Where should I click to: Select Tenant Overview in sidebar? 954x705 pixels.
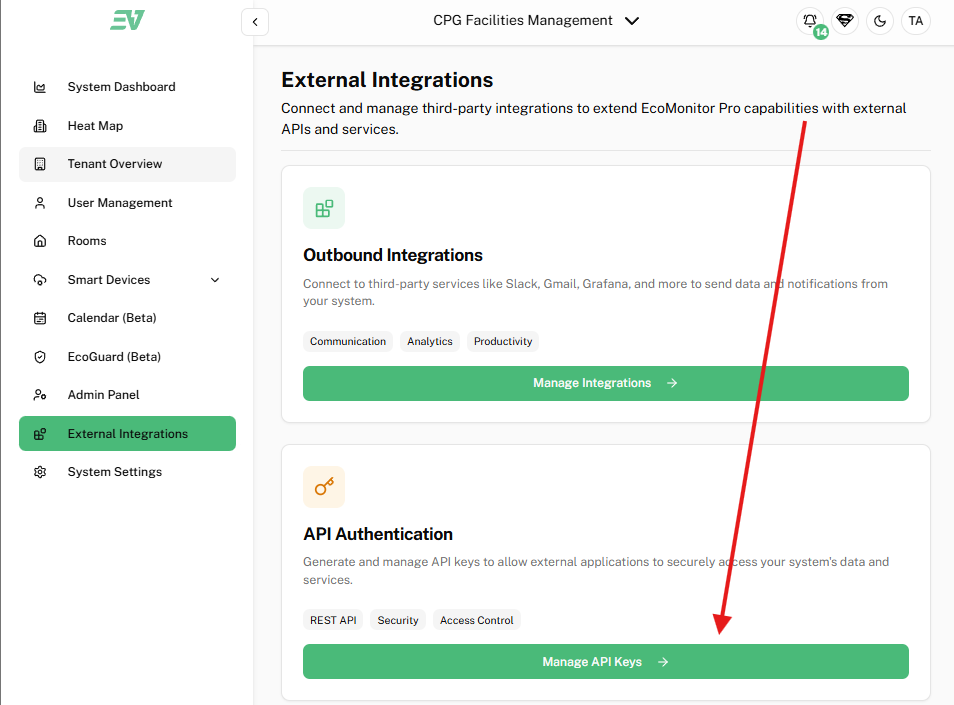(x=114, y=164)
